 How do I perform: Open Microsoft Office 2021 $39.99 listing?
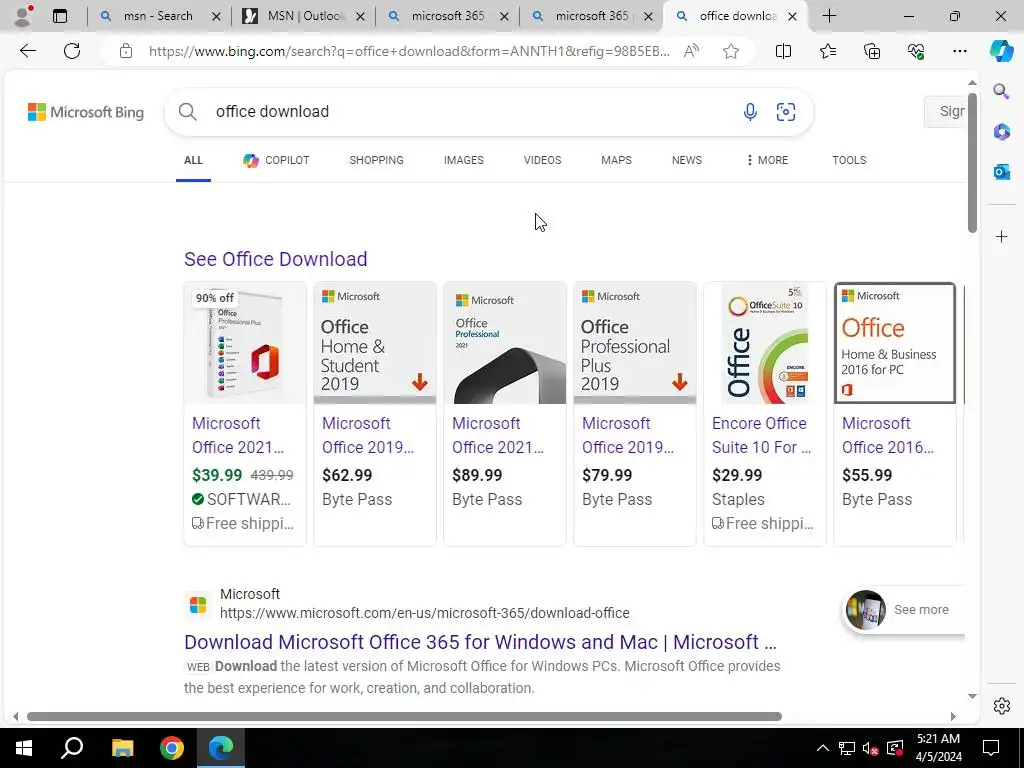coord(245,413)
